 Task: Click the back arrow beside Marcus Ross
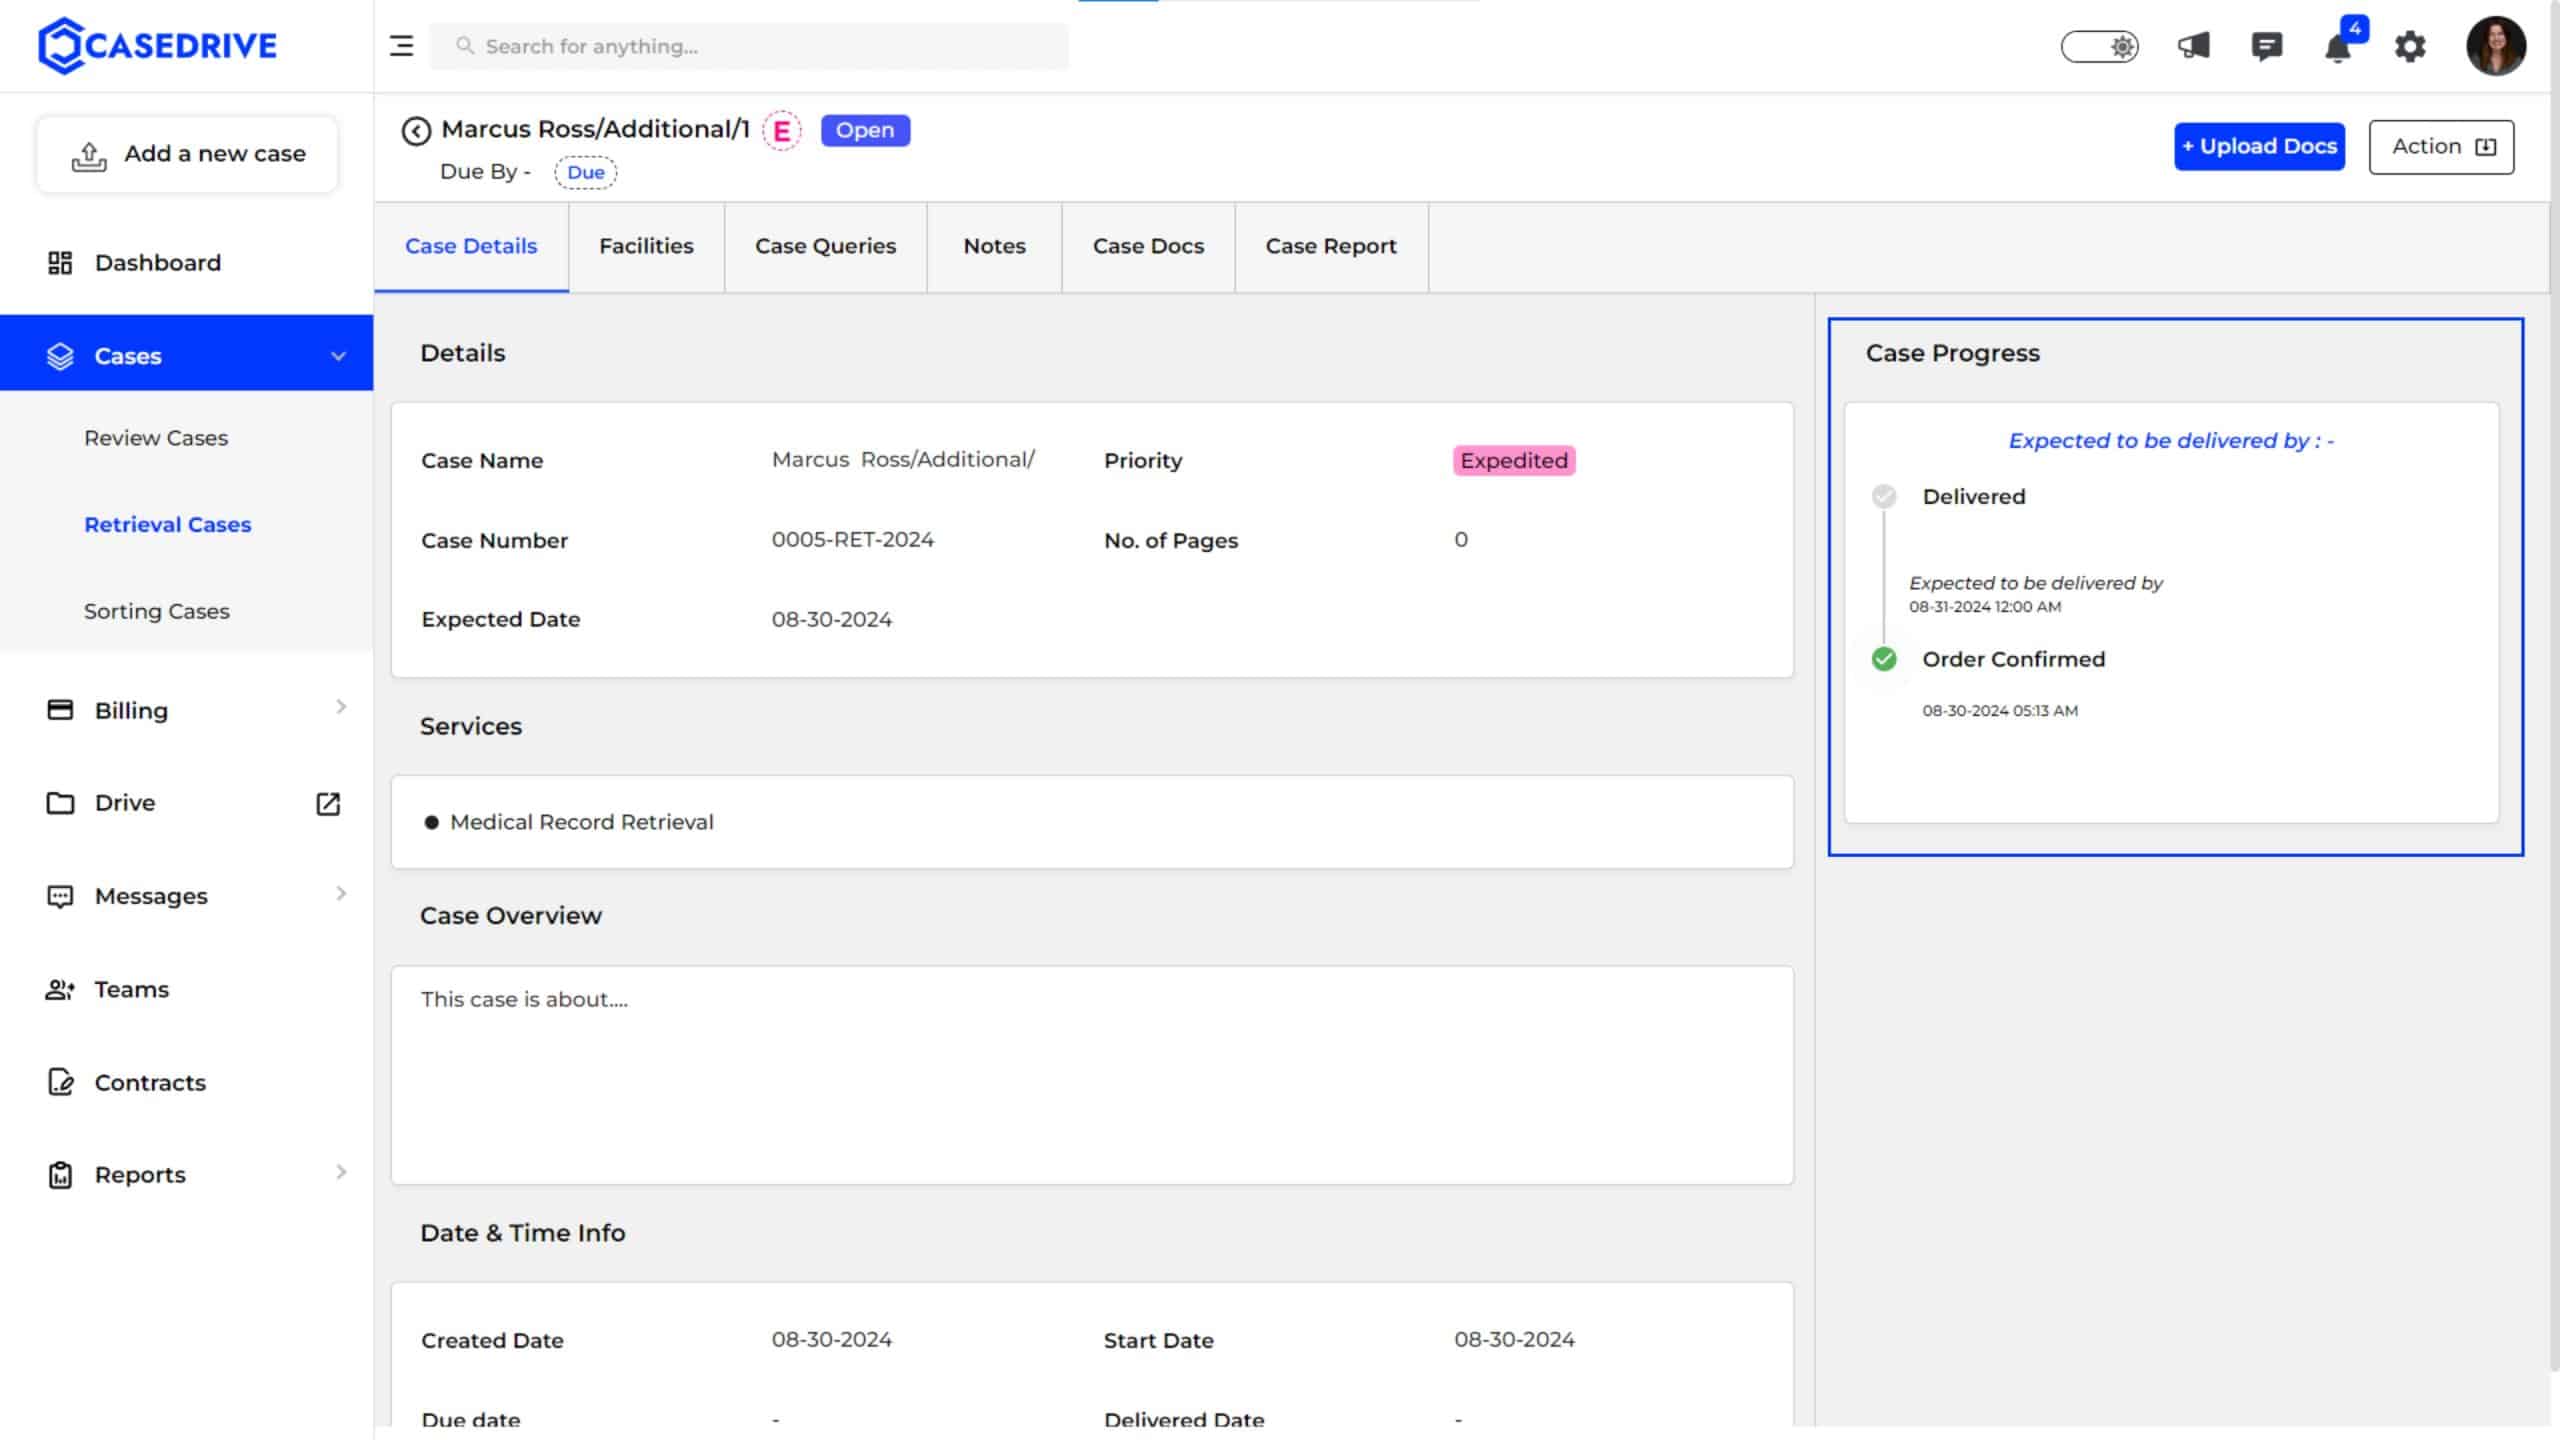pos(416,131)
